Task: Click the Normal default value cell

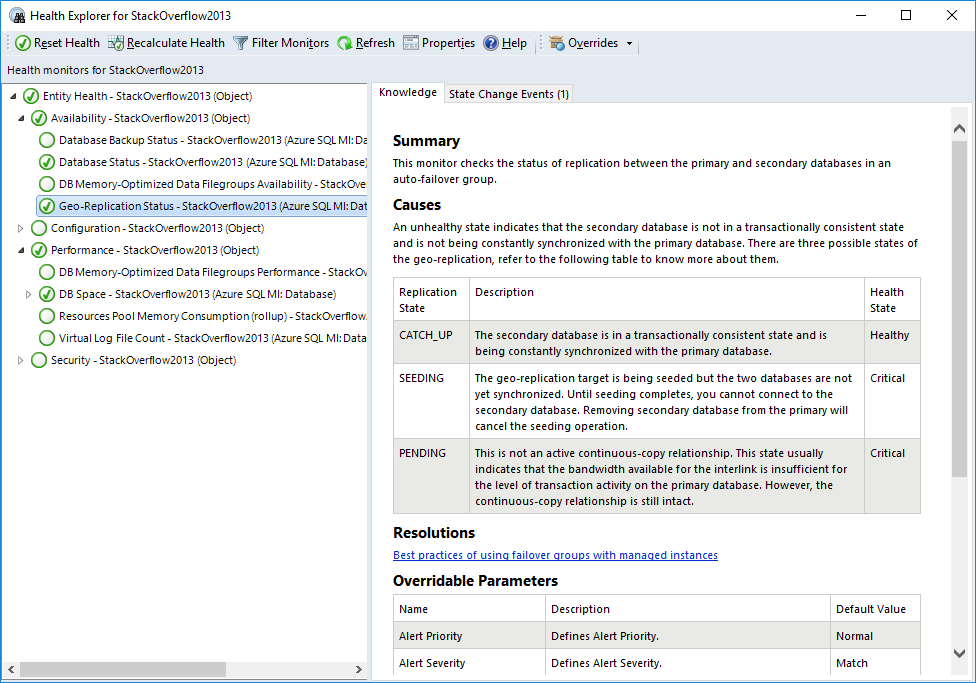Action: [875, 636]
